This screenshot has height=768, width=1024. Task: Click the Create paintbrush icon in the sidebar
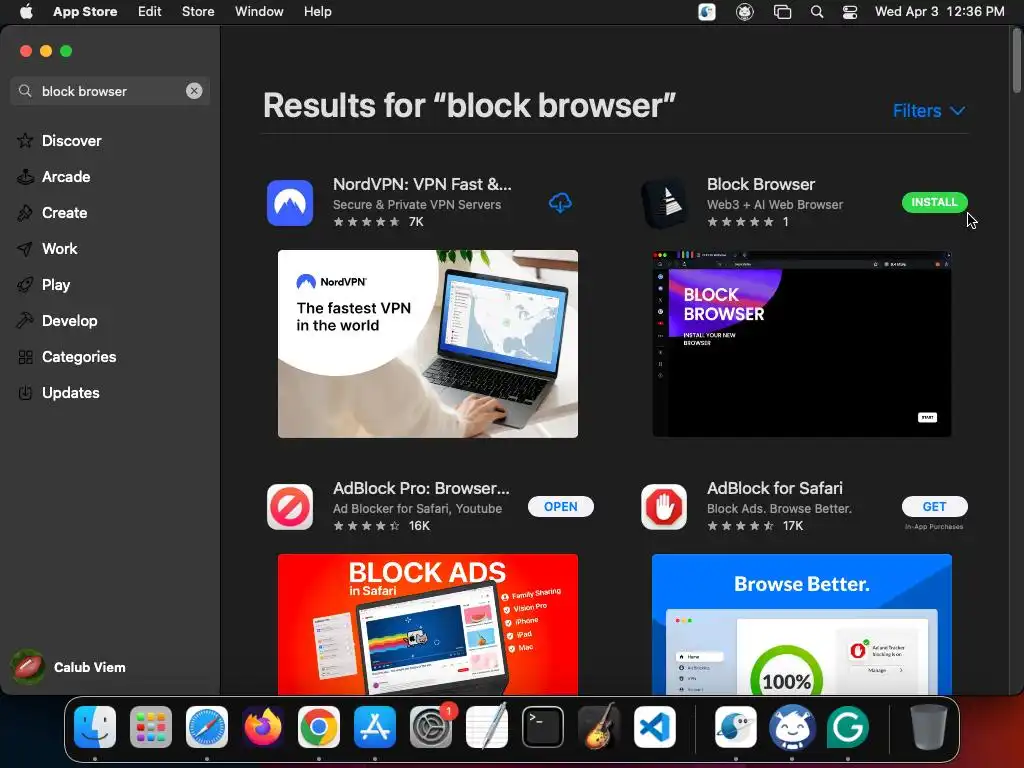tap(25, 212)
